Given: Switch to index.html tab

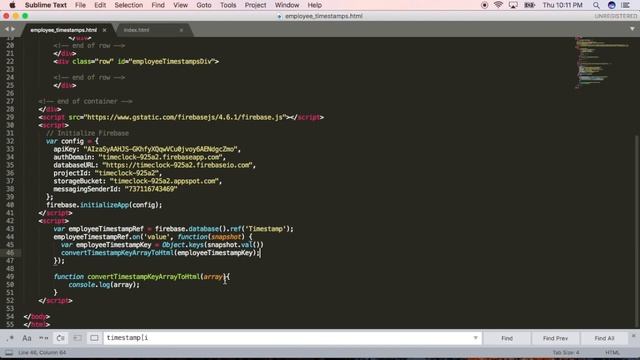Looking at the screenshot, I should pyautogui.click(x=136, y=30).
